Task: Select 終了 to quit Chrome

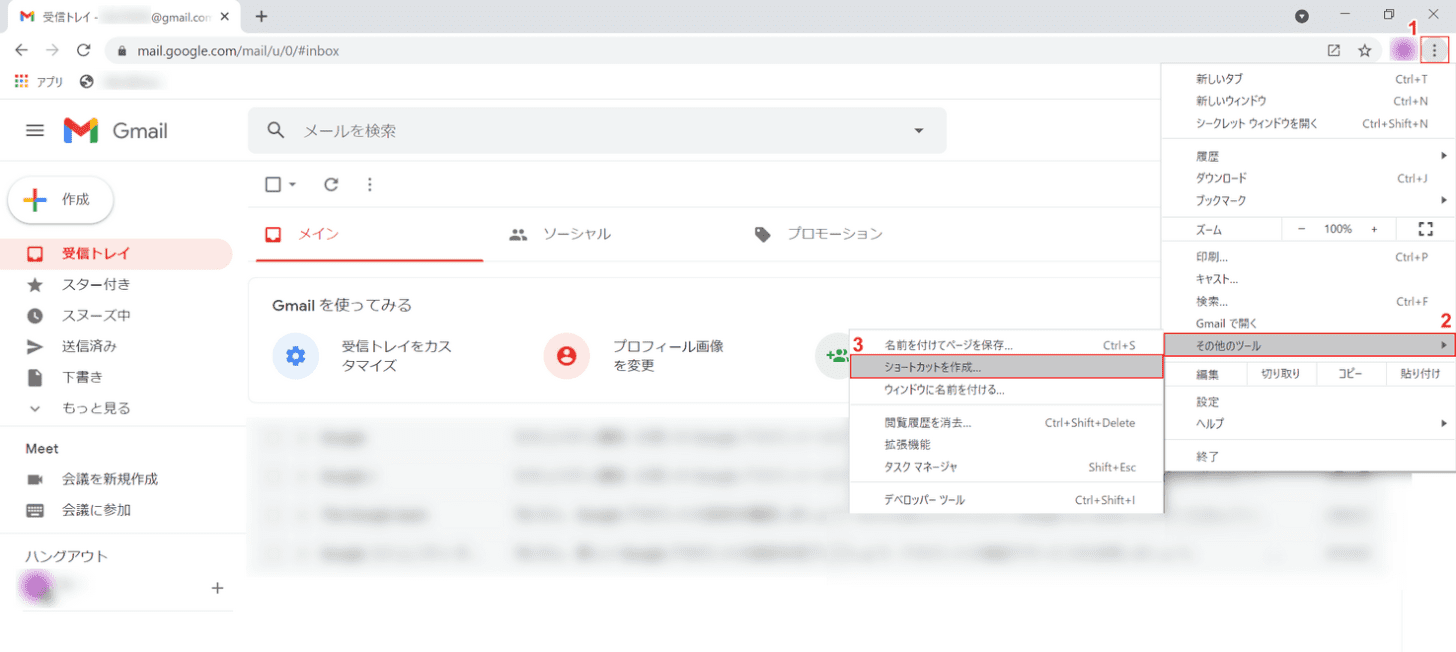Action: pos(1309,456)
